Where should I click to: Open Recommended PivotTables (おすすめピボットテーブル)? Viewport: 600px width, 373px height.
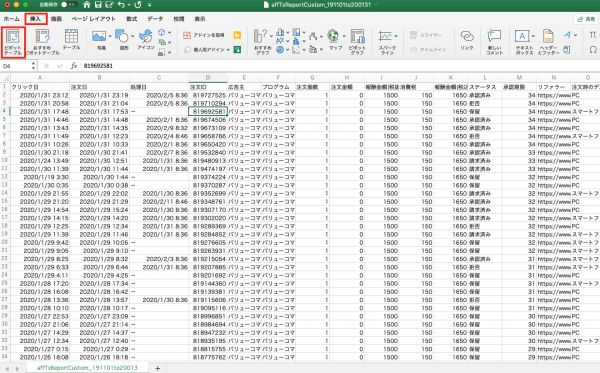42,42
